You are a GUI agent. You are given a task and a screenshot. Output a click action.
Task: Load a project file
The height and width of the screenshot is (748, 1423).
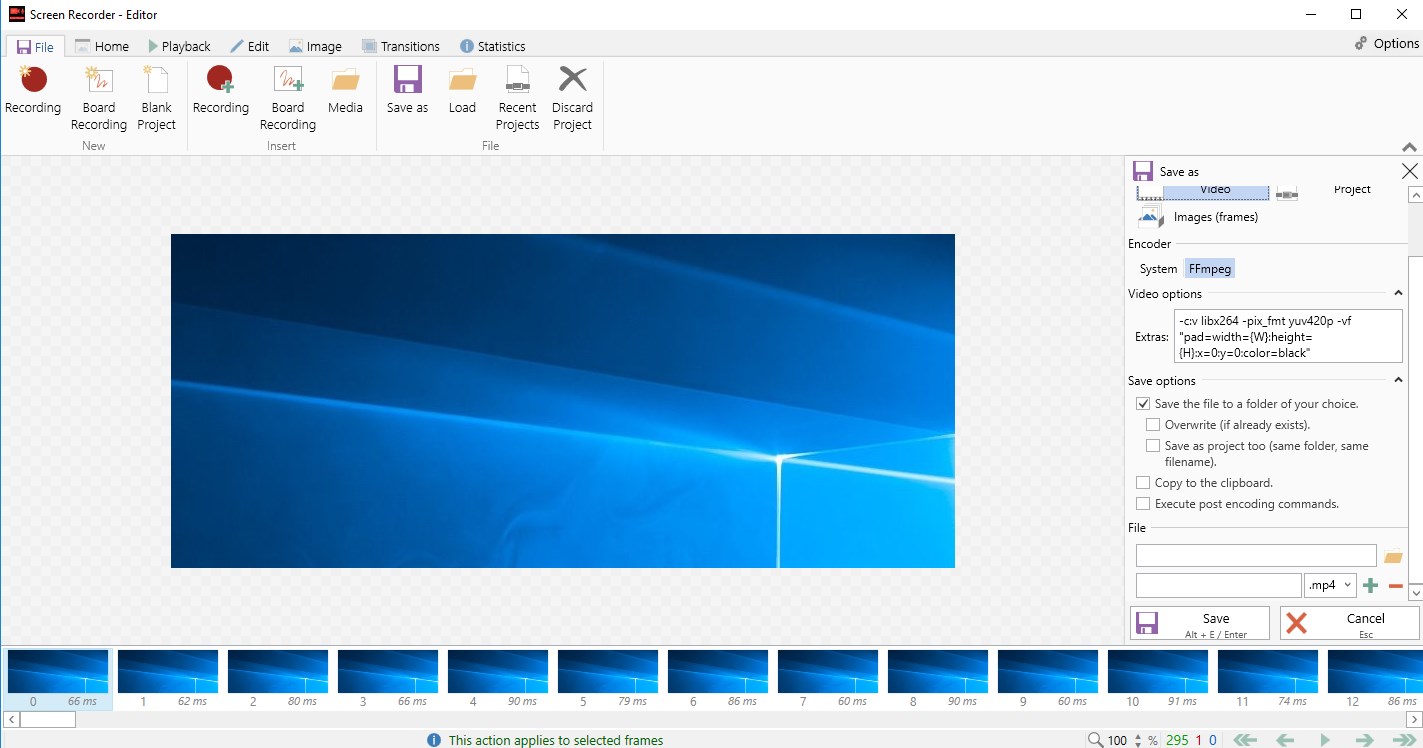click(x=462, y=91)
